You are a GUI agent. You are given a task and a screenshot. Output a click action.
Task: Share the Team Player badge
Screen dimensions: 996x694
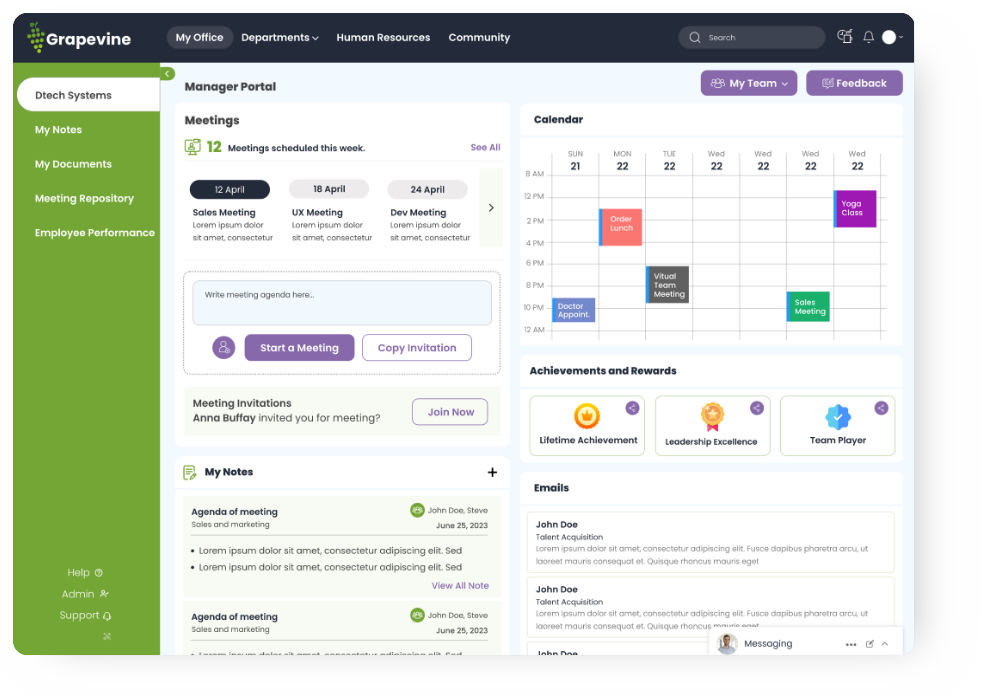coord(881,408)
